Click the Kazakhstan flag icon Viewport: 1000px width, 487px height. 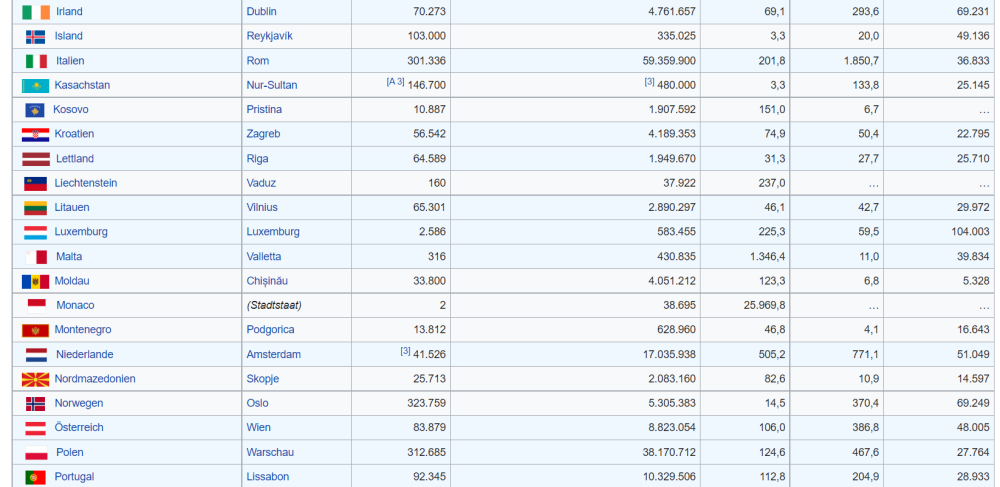(35, 86)
